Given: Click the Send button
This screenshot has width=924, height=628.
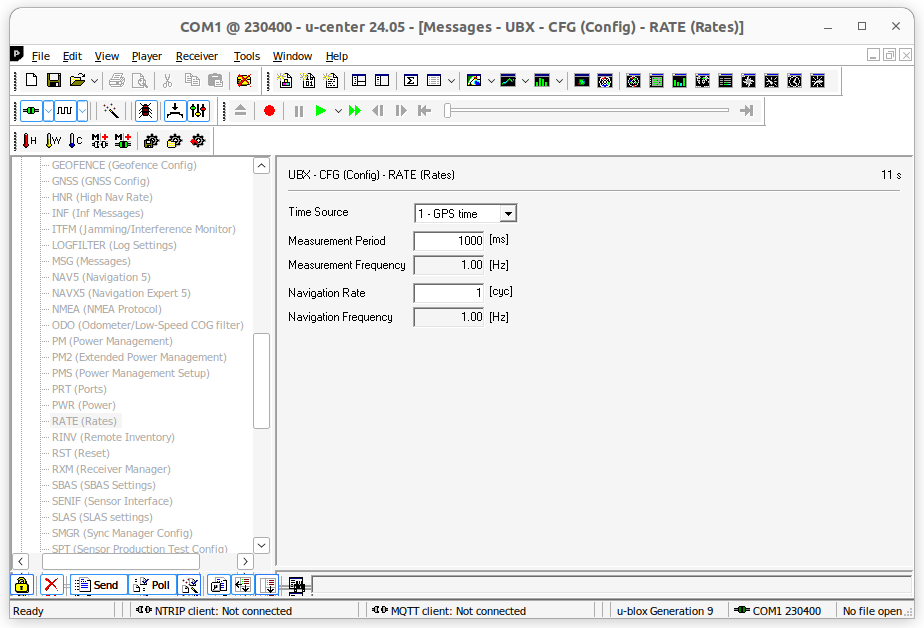Looking at the screenshot, I should [98, 585].
